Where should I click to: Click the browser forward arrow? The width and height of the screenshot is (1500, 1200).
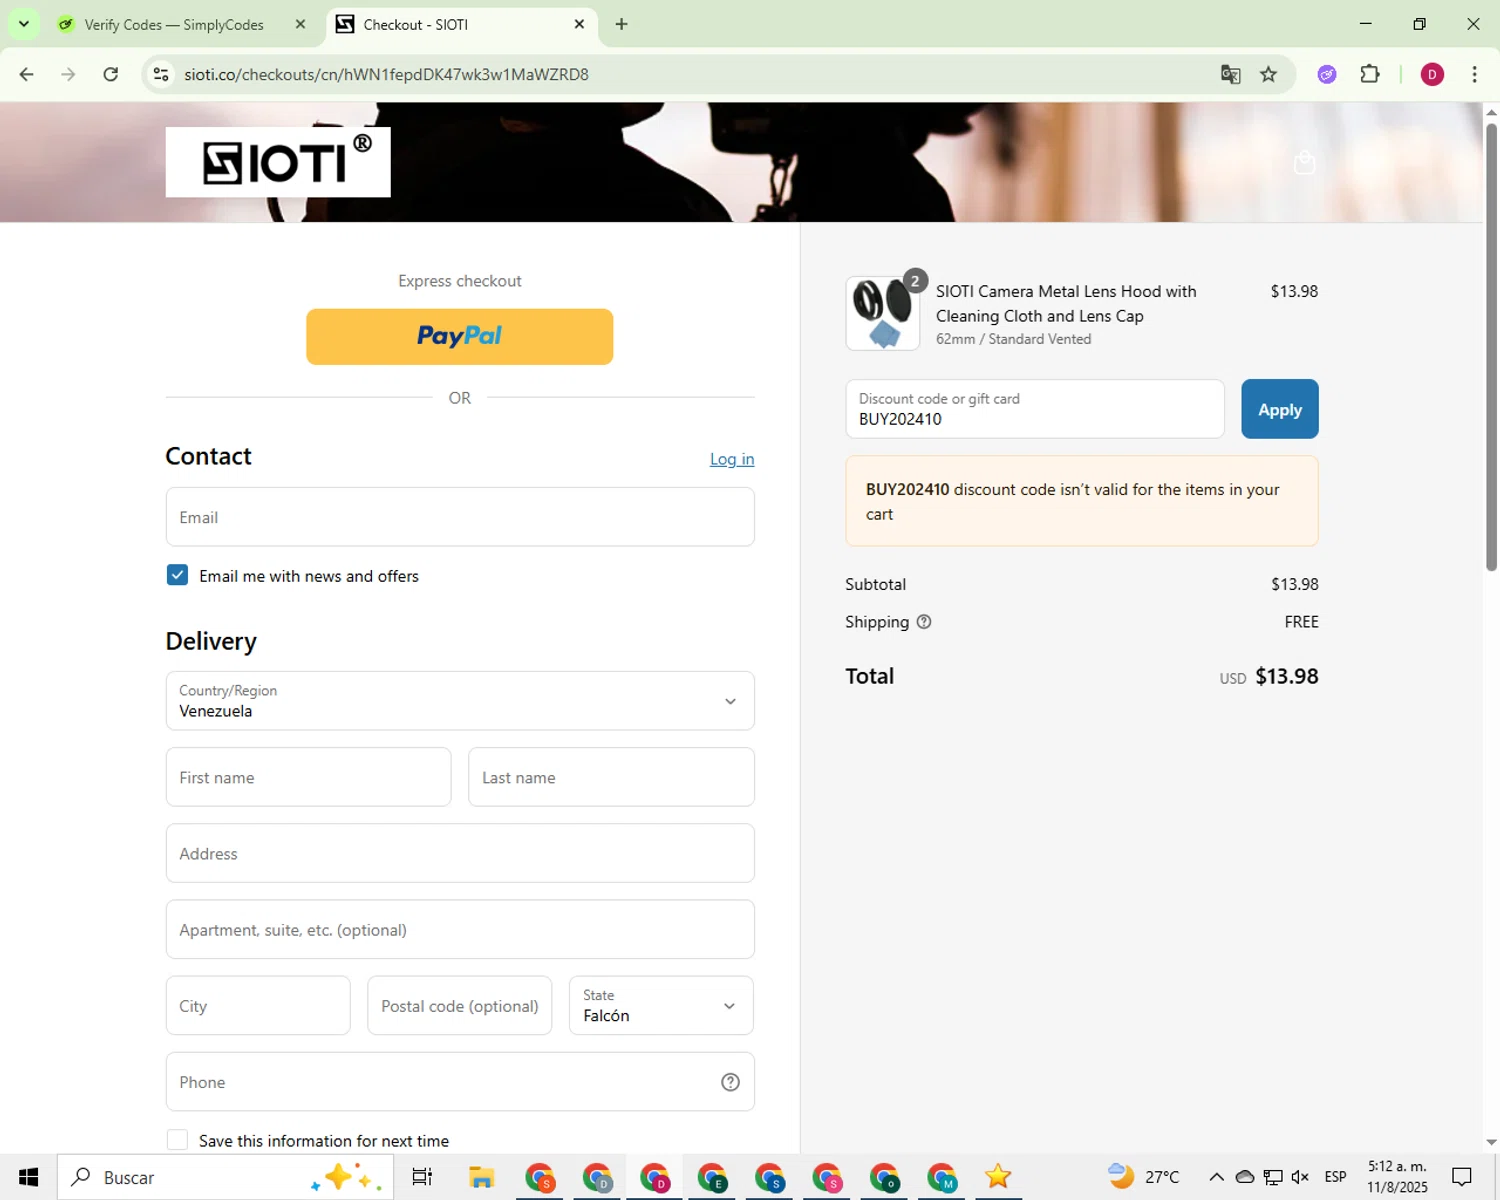coord(68,74)
